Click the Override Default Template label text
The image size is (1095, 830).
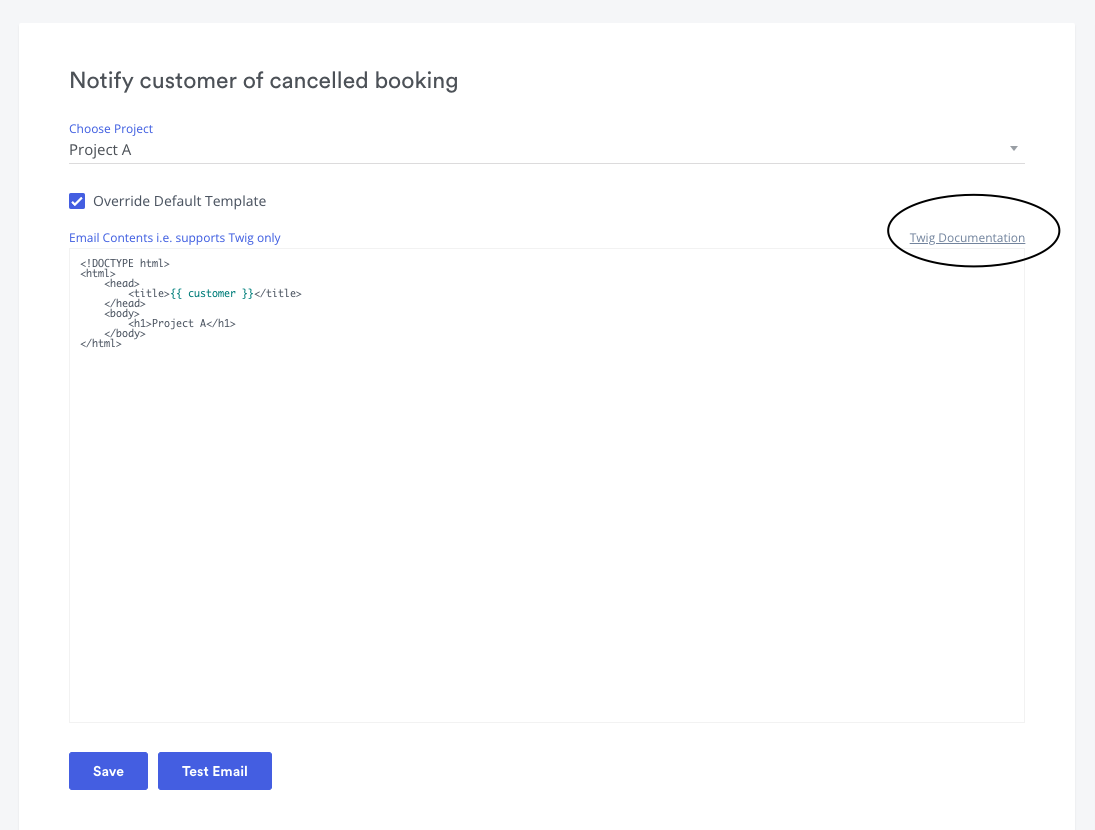(x=179, y=201)
